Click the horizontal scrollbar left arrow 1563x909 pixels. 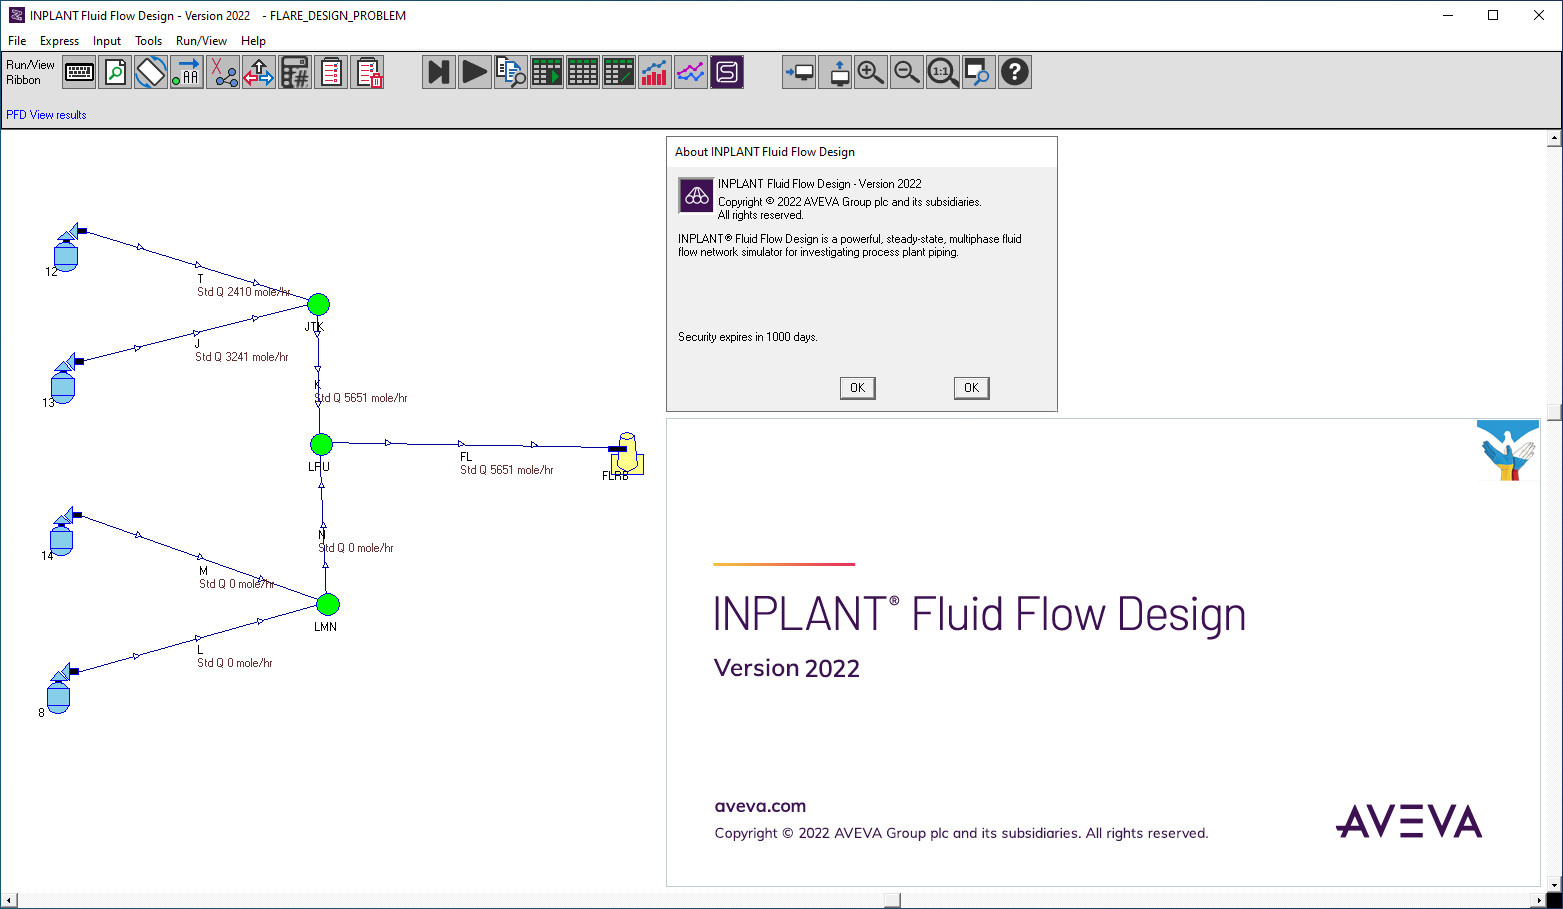[9, 900]
